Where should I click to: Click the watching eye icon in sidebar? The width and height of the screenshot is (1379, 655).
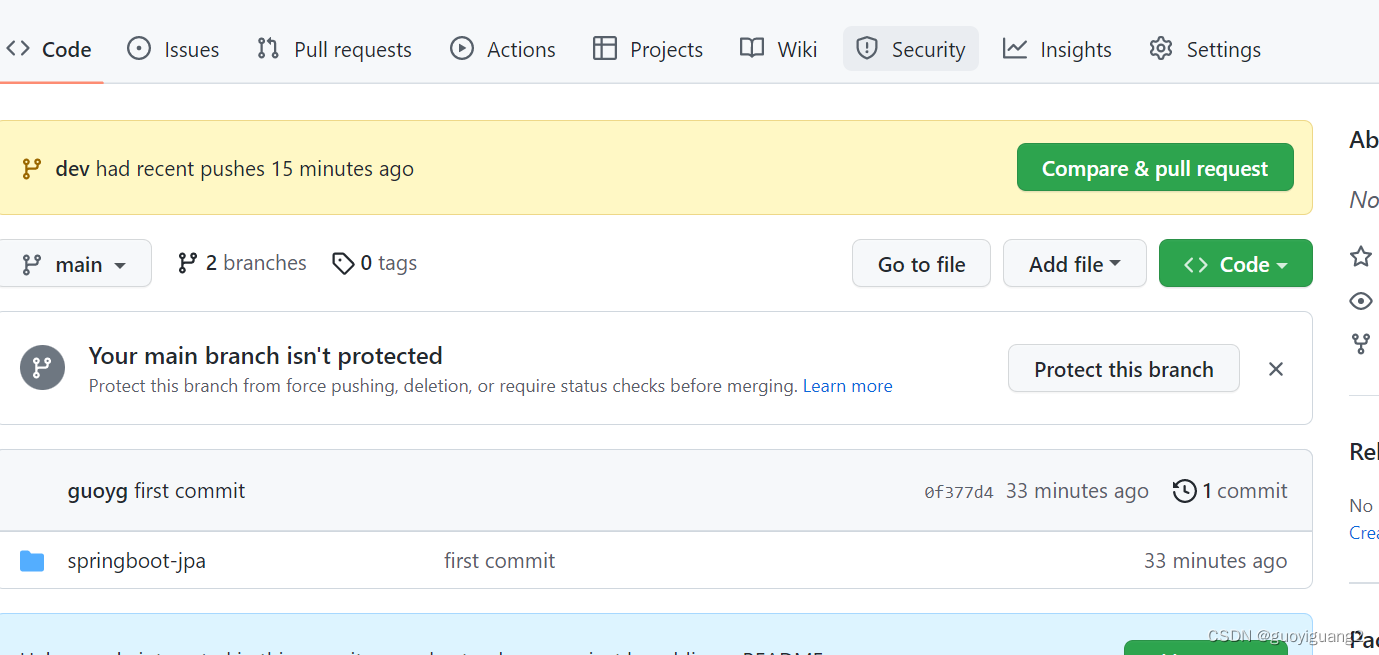[x=1361, y=300]
